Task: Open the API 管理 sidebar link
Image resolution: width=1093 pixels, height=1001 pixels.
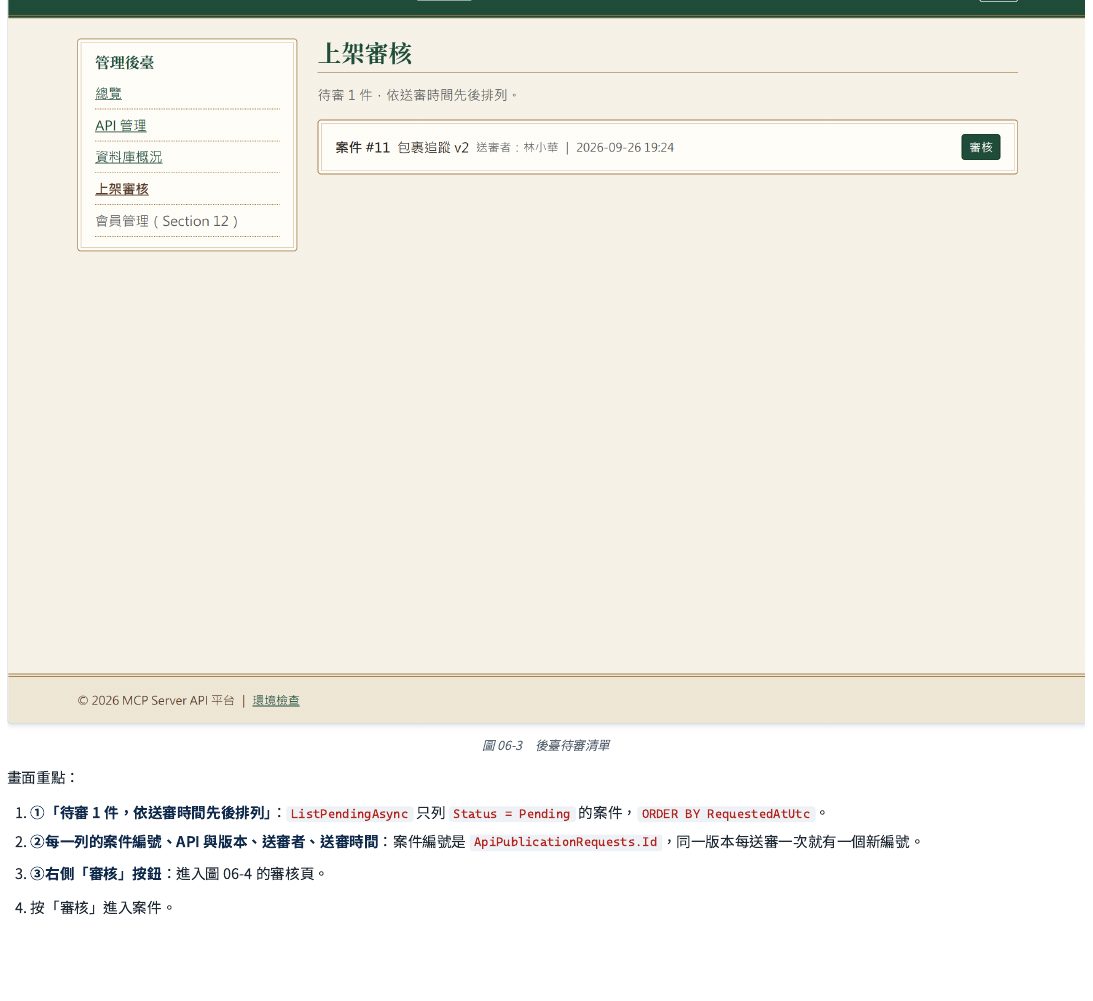Action: [121, 125]
